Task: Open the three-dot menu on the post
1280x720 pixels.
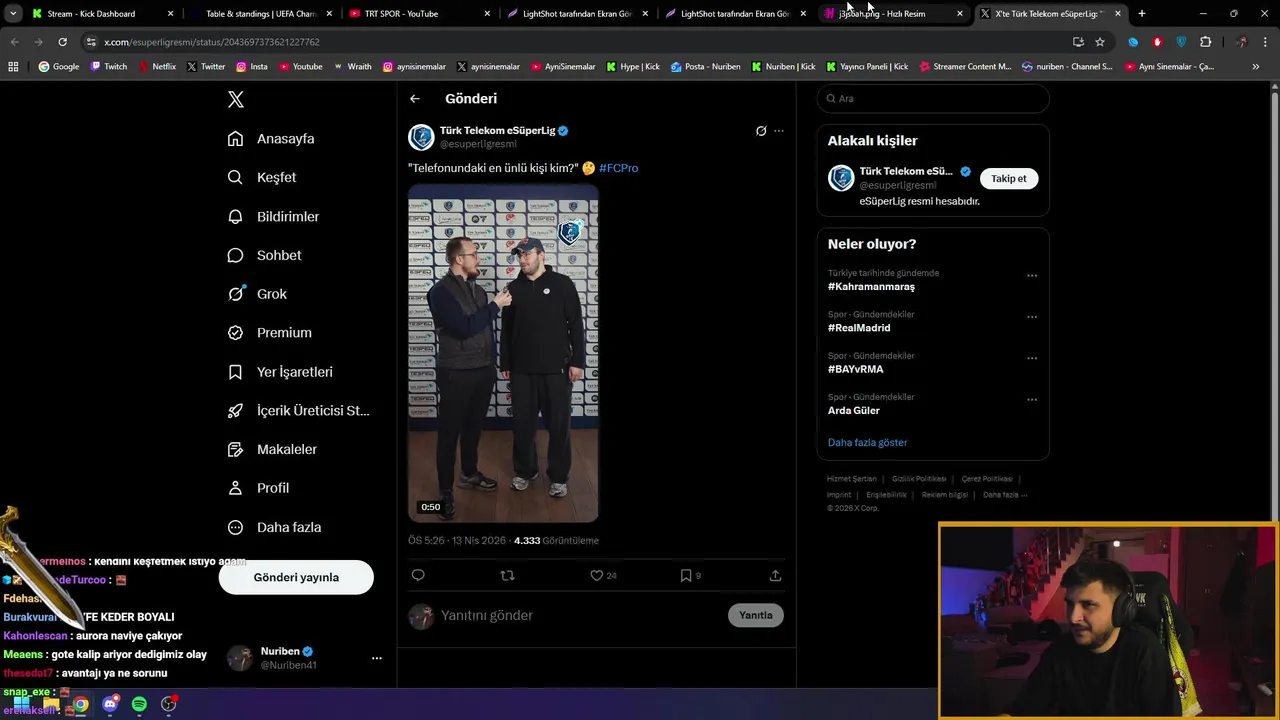Action: click(x=779, y=131)
